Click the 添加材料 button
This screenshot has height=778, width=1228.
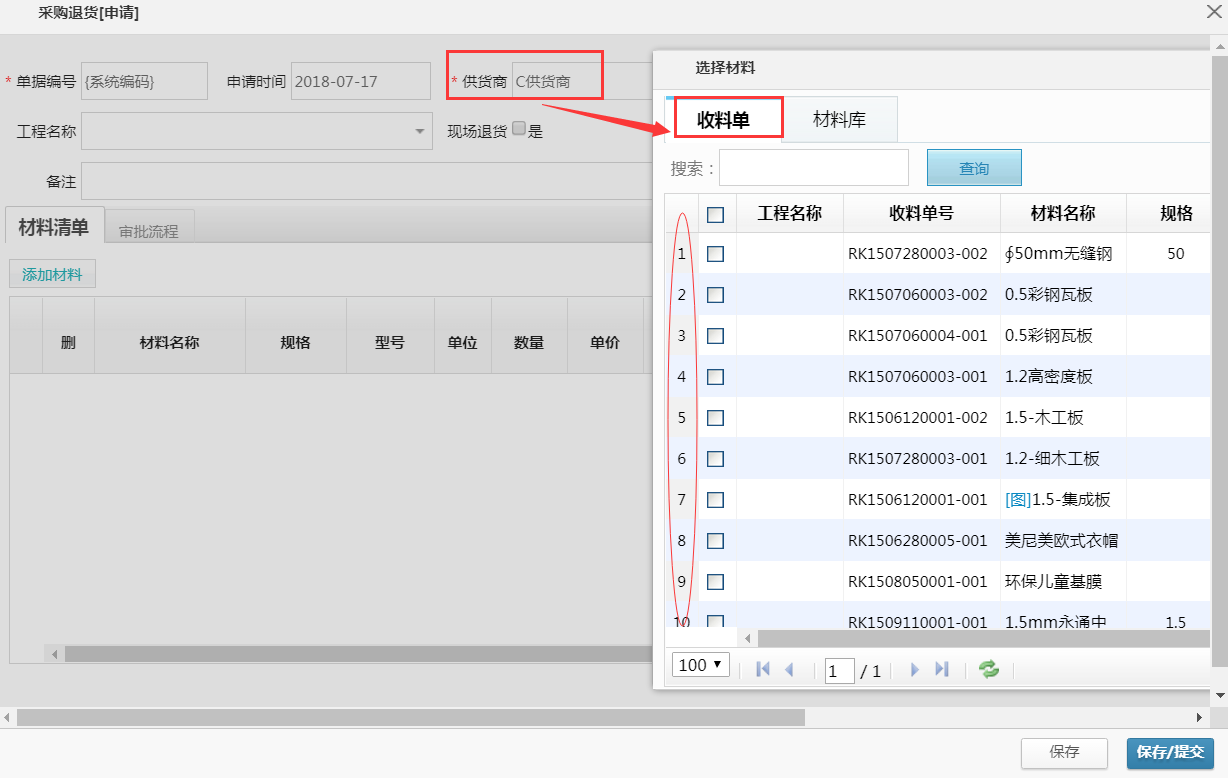point(51,273)
